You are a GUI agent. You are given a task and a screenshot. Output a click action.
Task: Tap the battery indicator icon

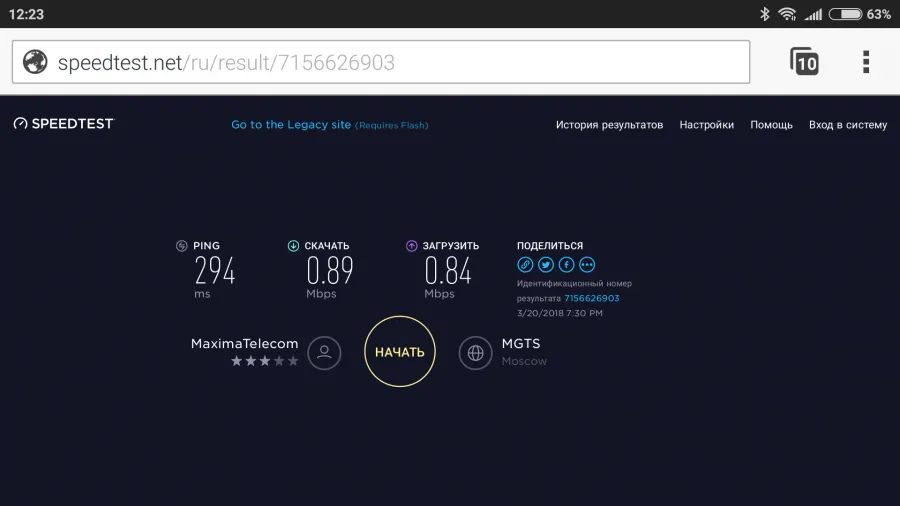tap(845, 14)
